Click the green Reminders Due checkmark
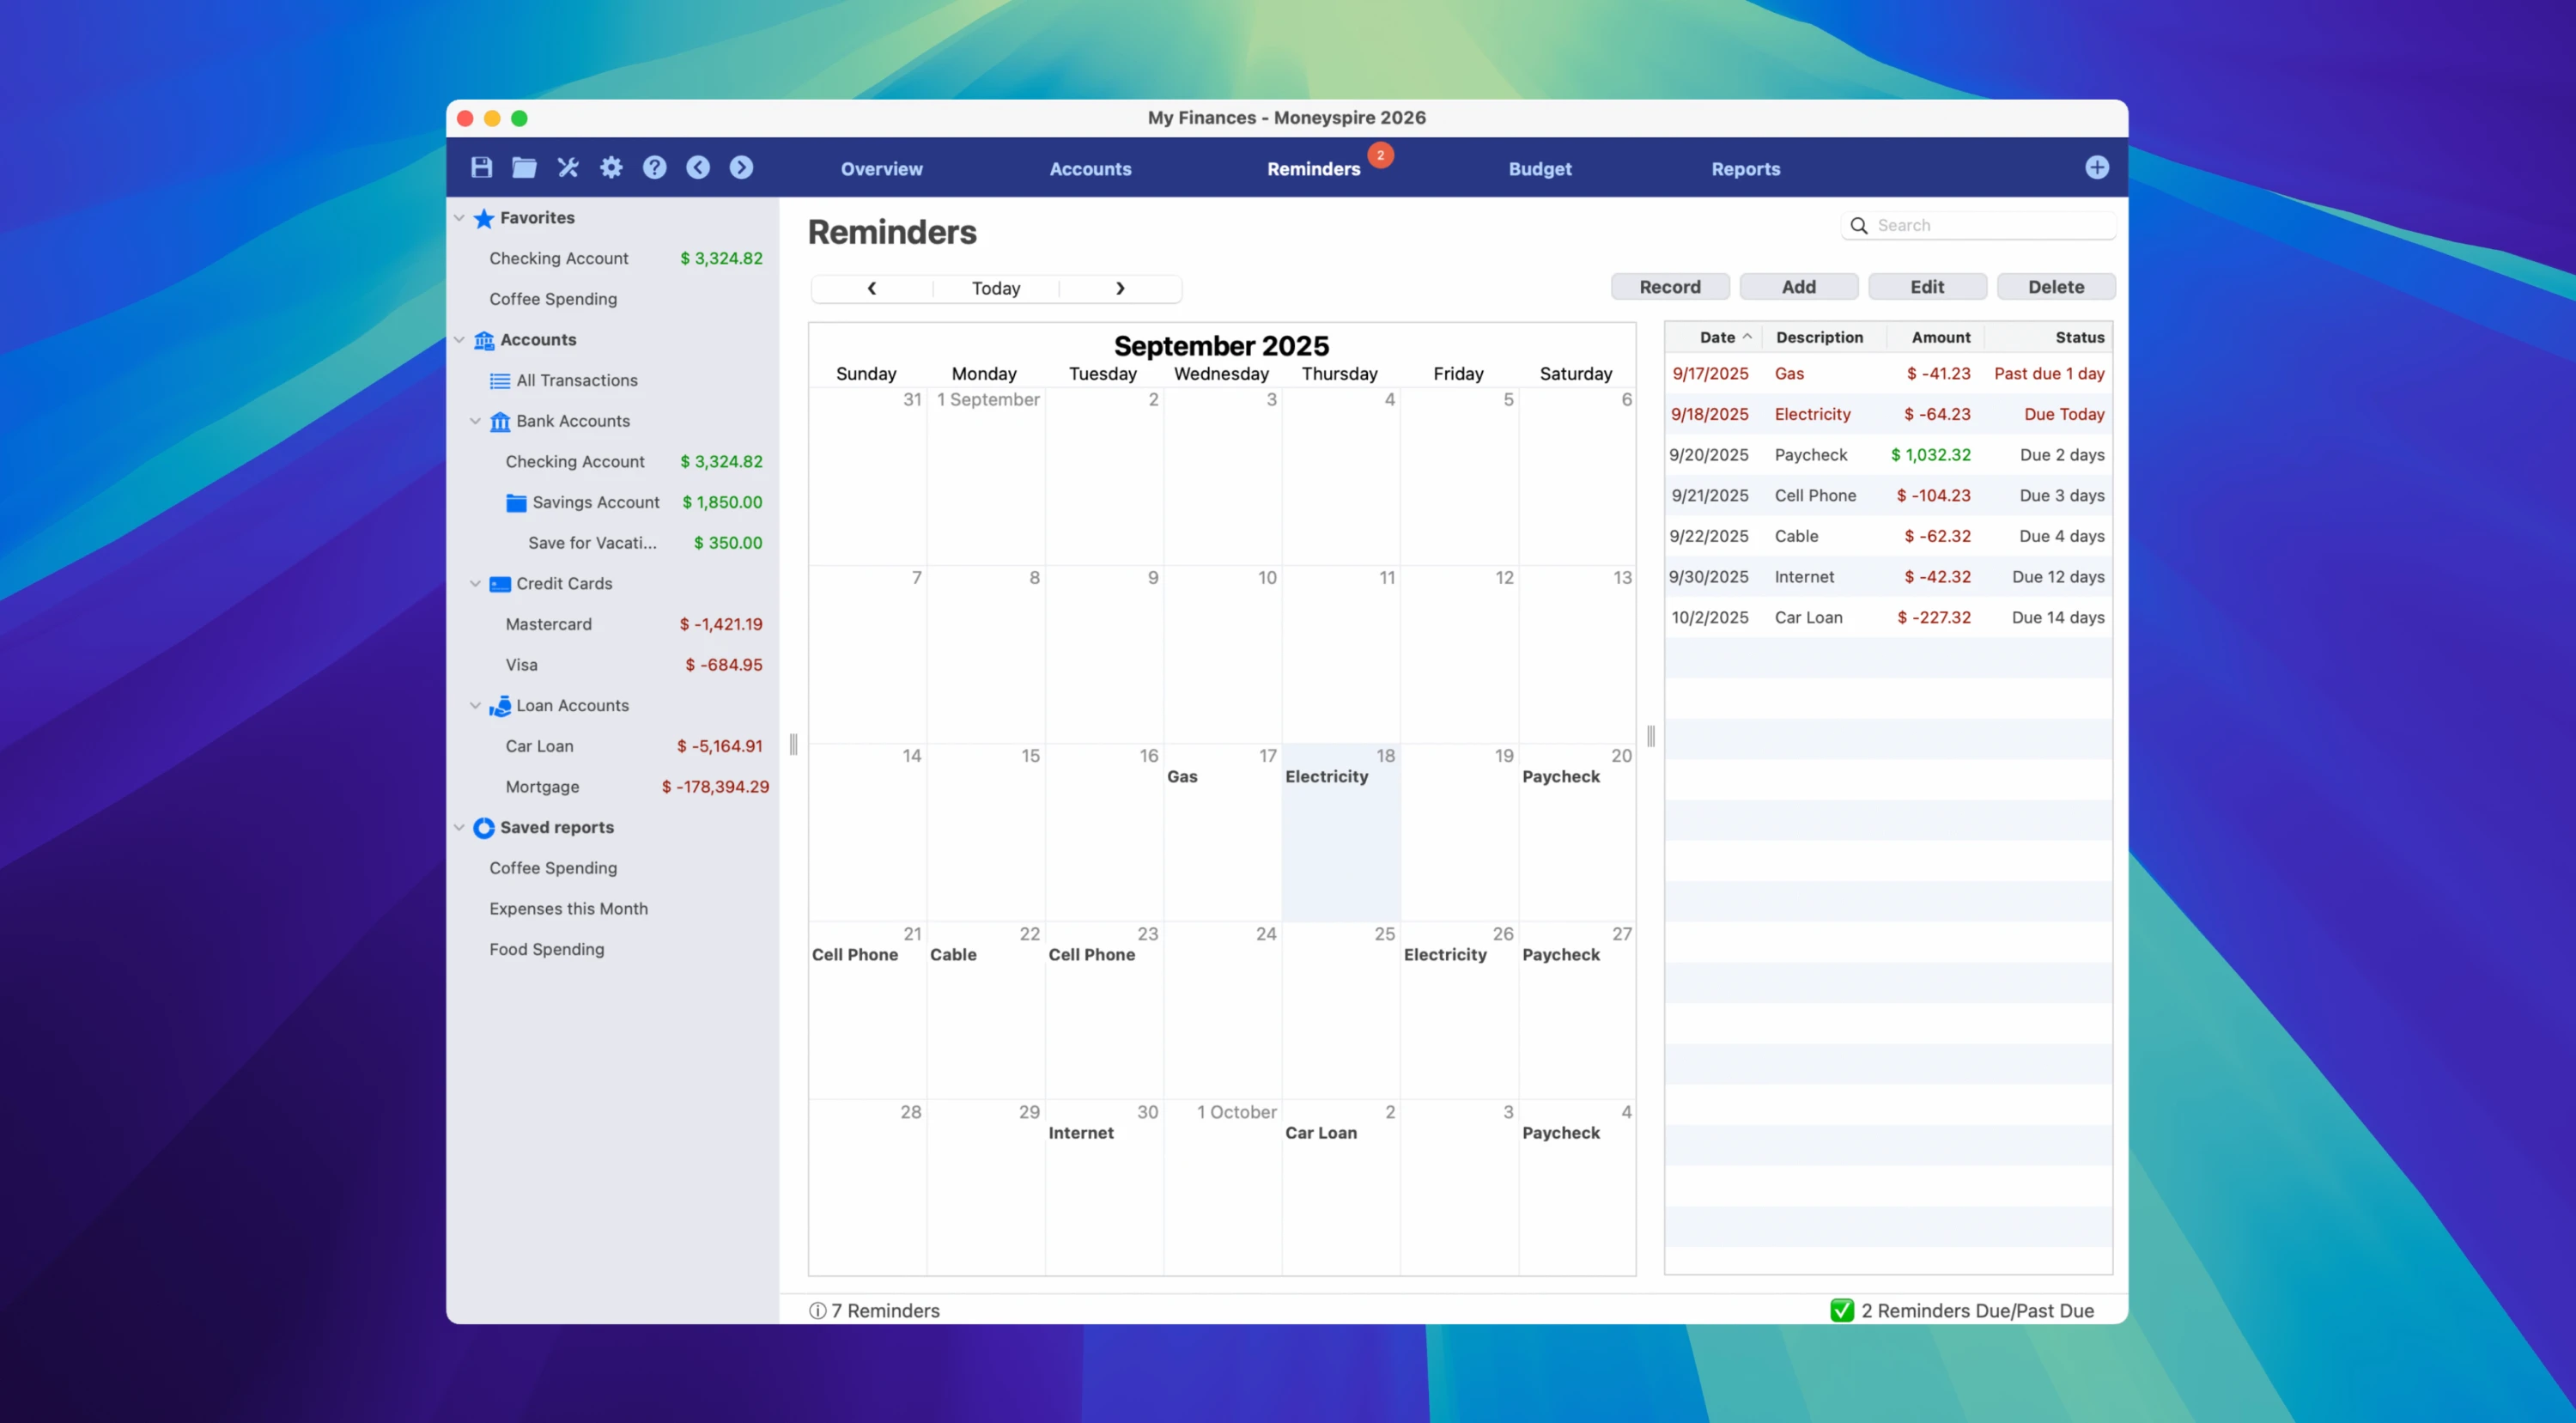Screen dimensions: 2576x1423 (1841, 1310)
